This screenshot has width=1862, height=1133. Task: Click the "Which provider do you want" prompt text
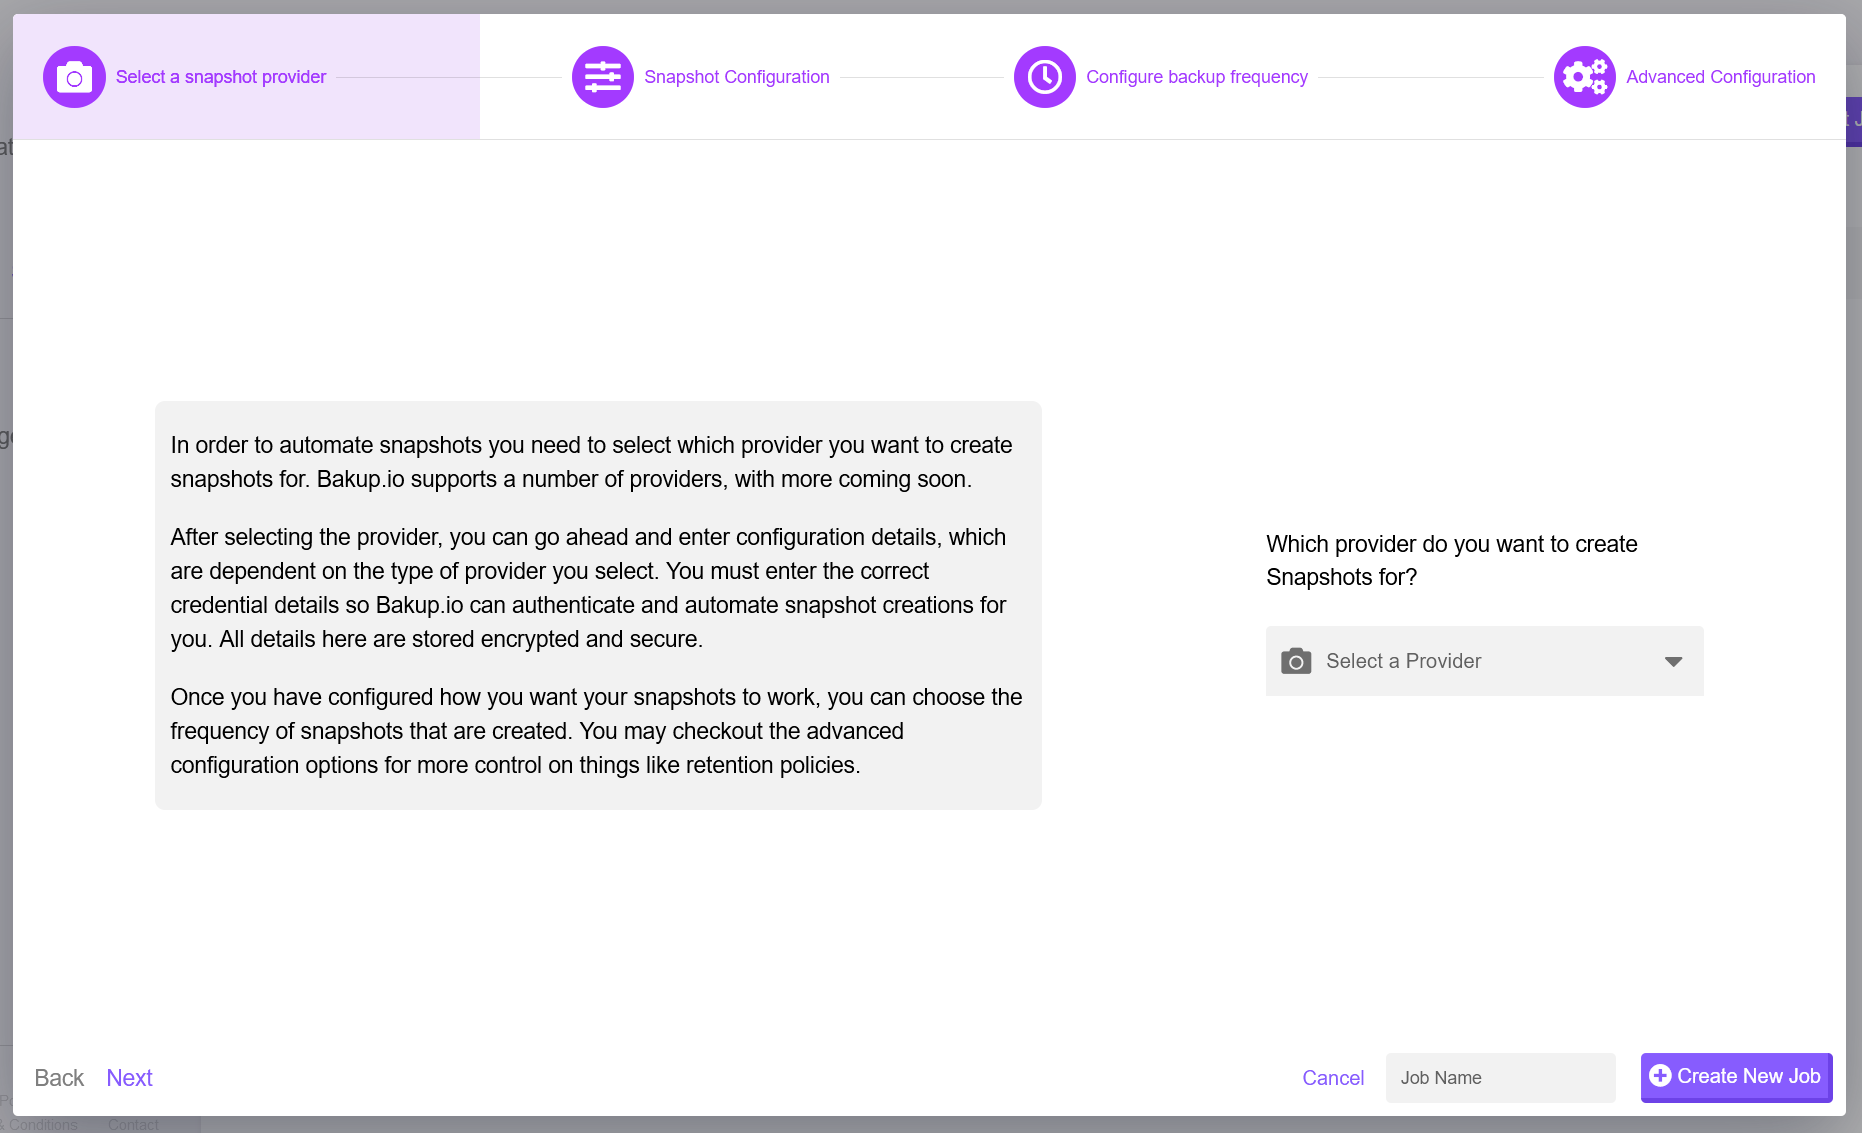click(1452, 560)
